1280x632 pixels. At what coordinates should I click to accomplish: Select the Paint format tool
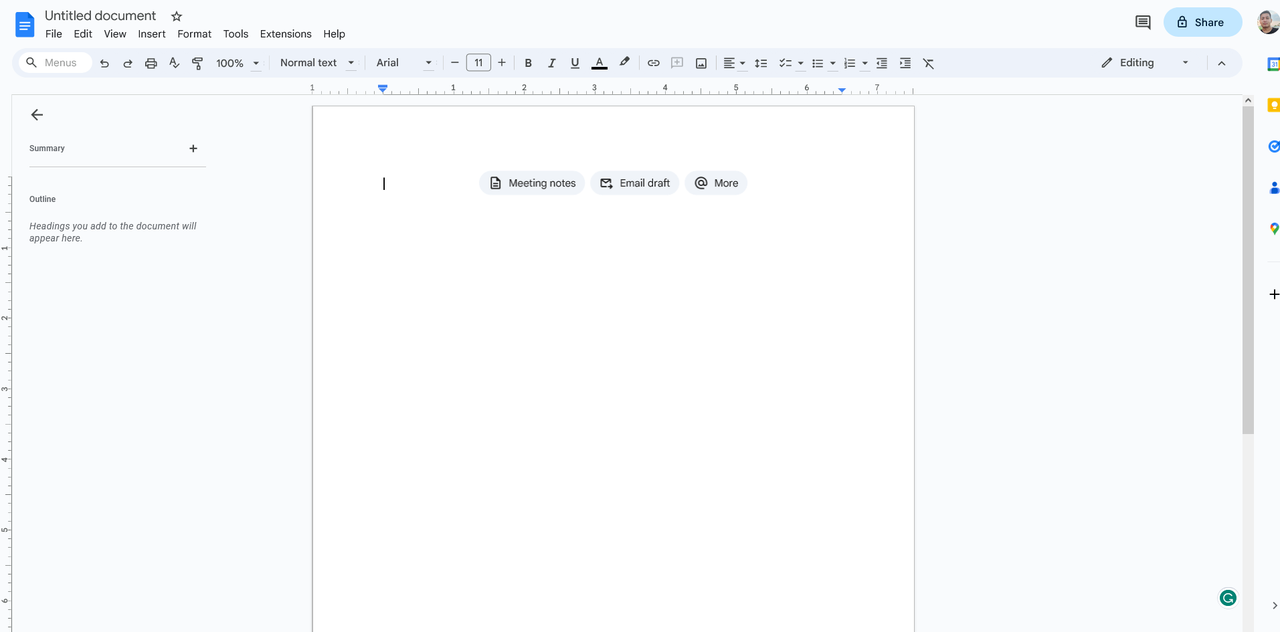coord(197,63)
